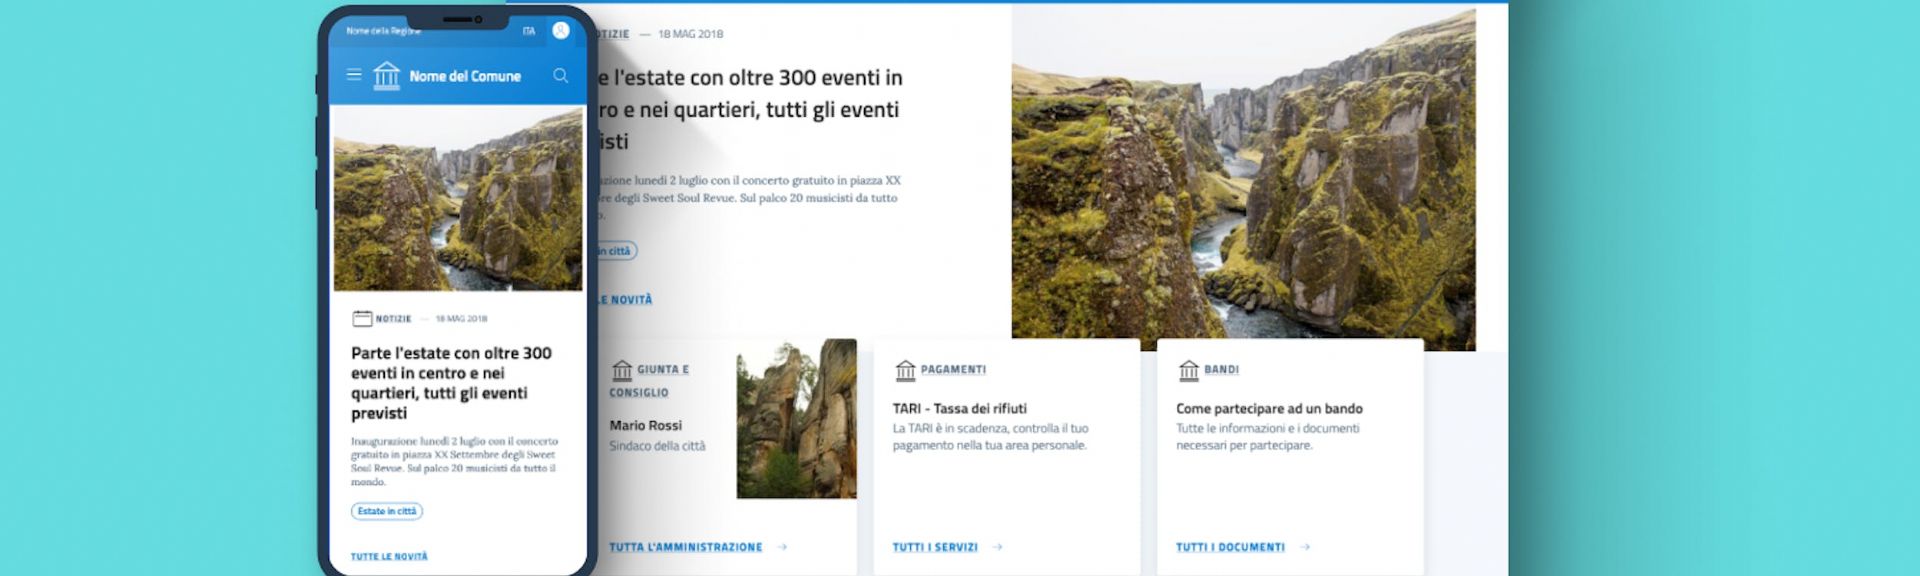The width and height of the screenshot is (1920, 576).
Task: Open Come partecipare ad un bando
Action: 1269,408
